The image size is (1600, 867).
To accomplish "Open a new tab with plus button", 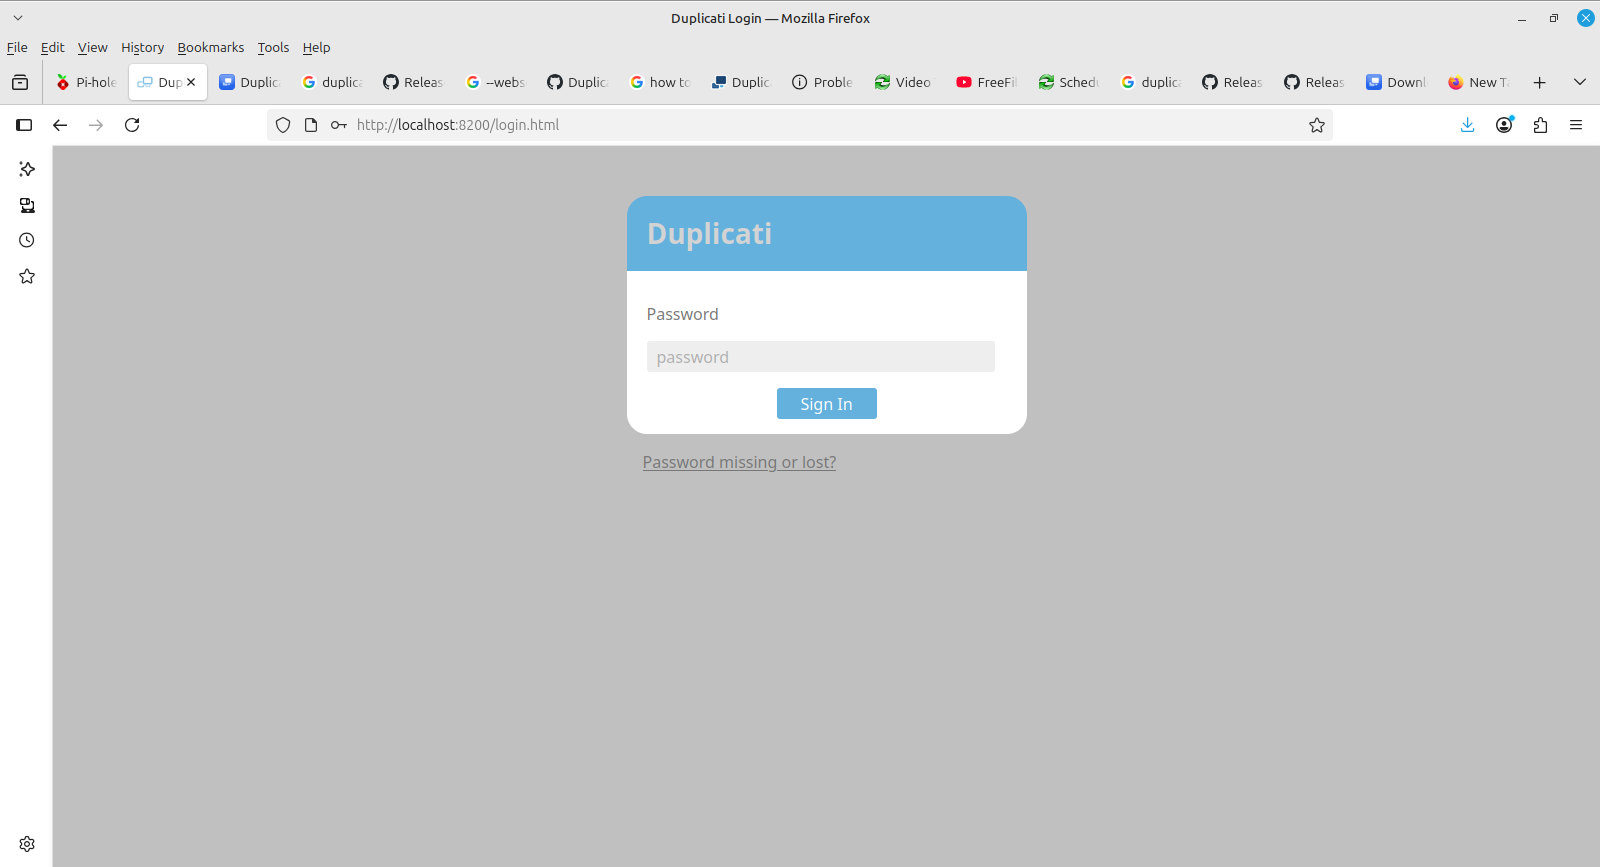I will coord(1539,82).
